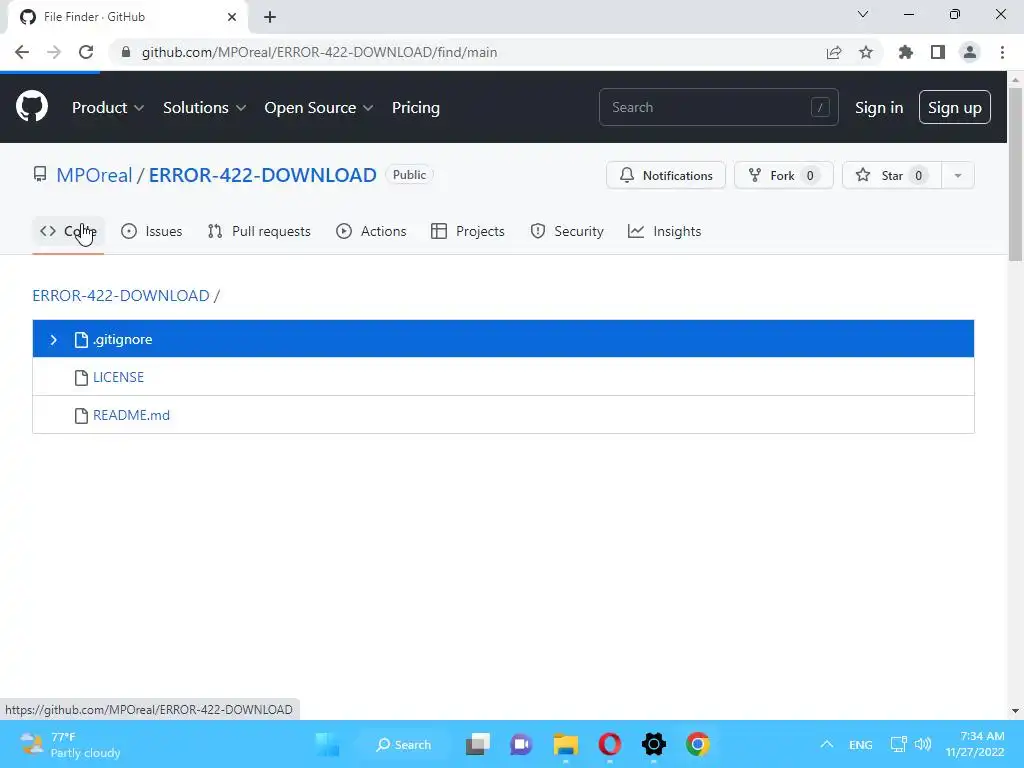Switch to the Actions tab
This screenshot has height=768, width=1024.
[371, 231]
